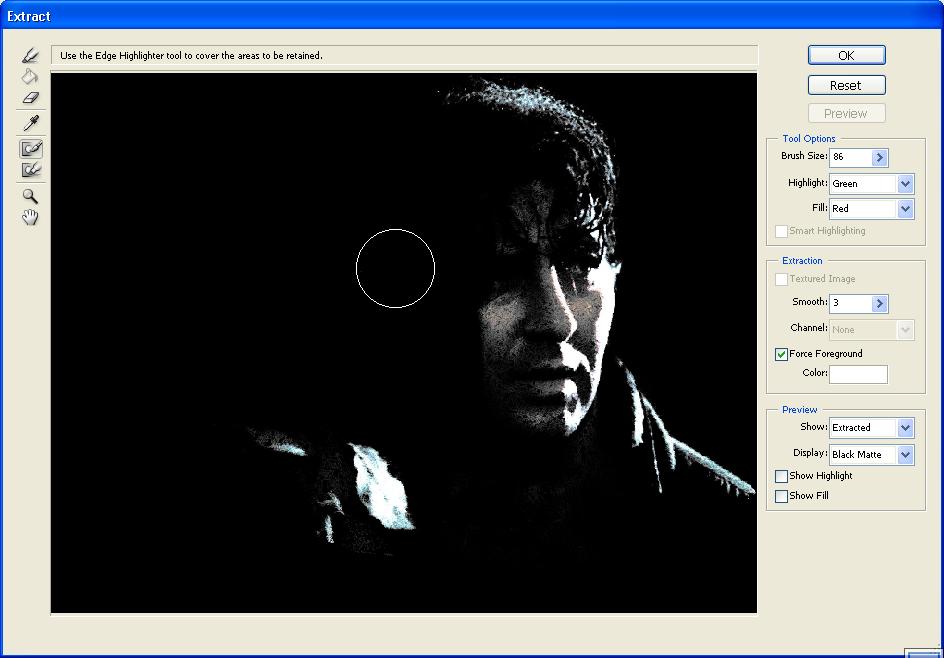Image resolution: width=944 pixels, height=658 pixels.
Task: Open the Brush Size slider arrow
Action: (x=880, y=157)
